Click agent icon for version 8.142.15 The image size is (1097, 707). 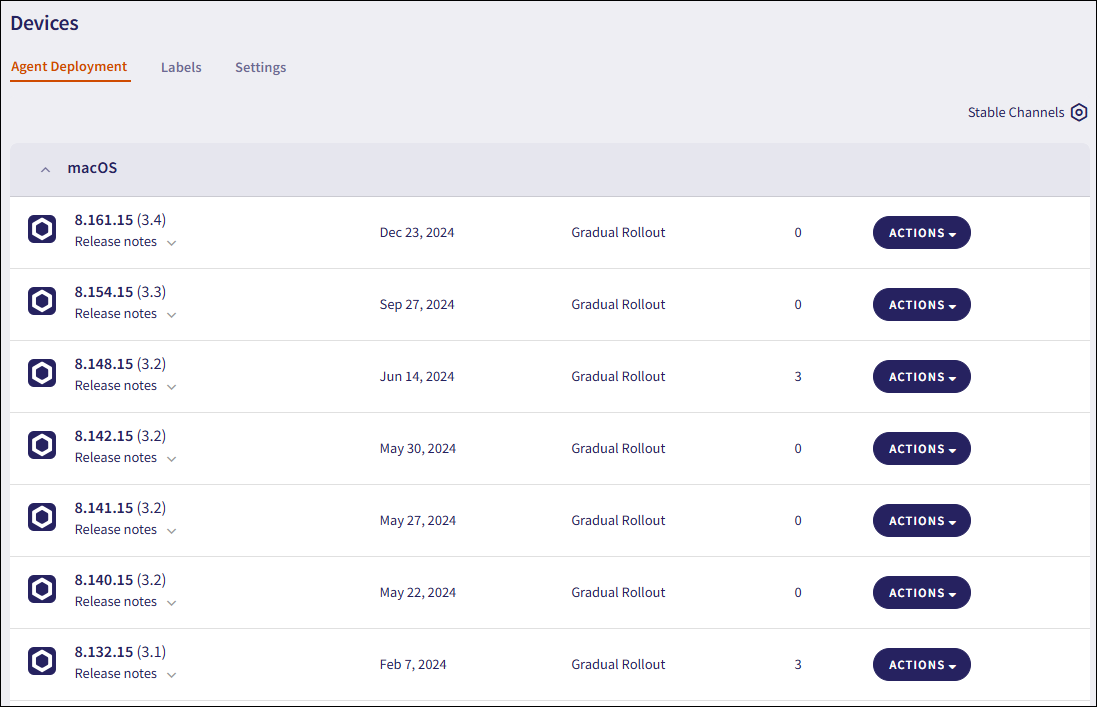[42, 445]
